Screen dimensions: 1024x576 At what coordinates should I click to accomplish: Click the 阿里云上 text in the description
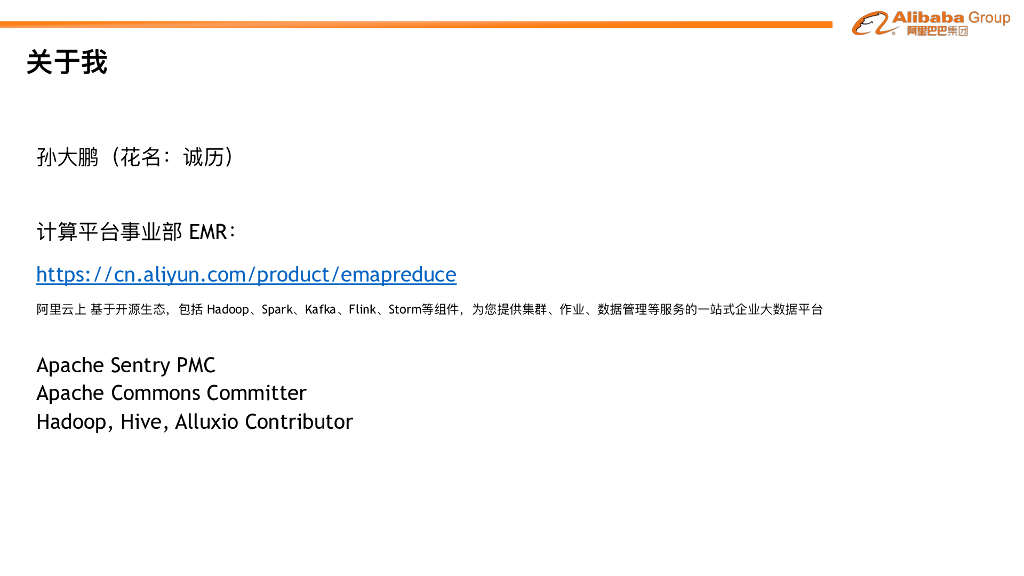[x=60, y=310]
